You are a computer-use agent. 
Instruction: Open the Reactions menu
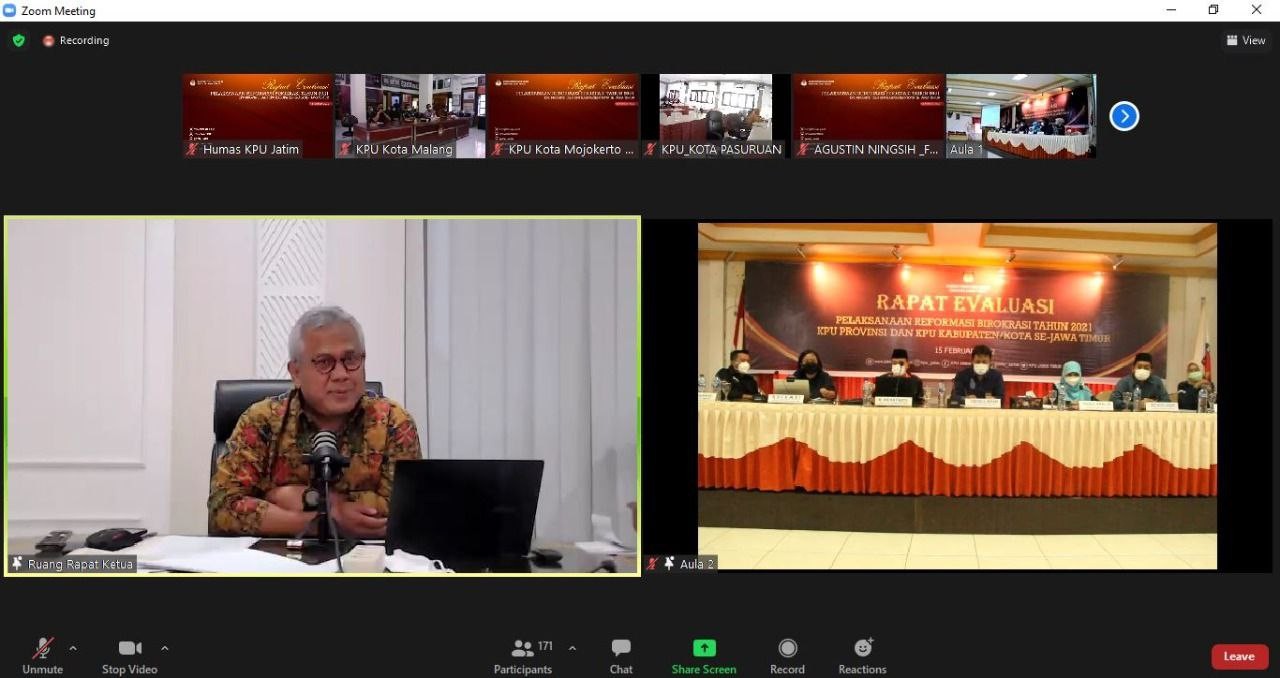click(x=862, y=656)
